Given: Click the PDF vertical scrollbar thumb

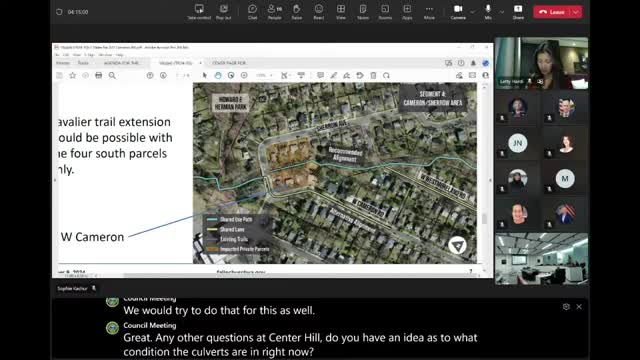Looking at the screenshot, I should point(484,219).
